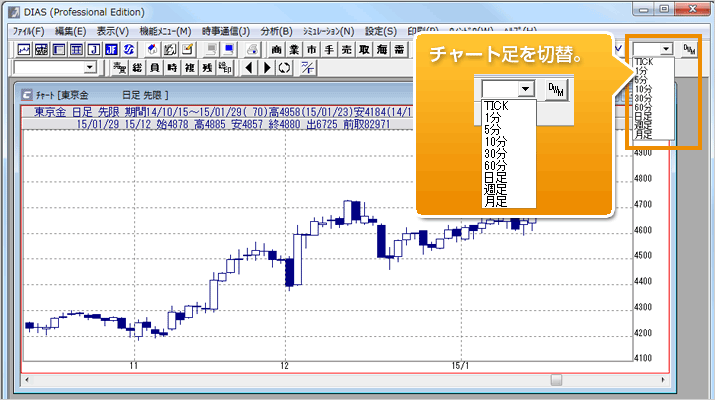Click the chart's horizontal scrollbar thumb
This screenshot has height=400, width=715.
tap(557, 379)
